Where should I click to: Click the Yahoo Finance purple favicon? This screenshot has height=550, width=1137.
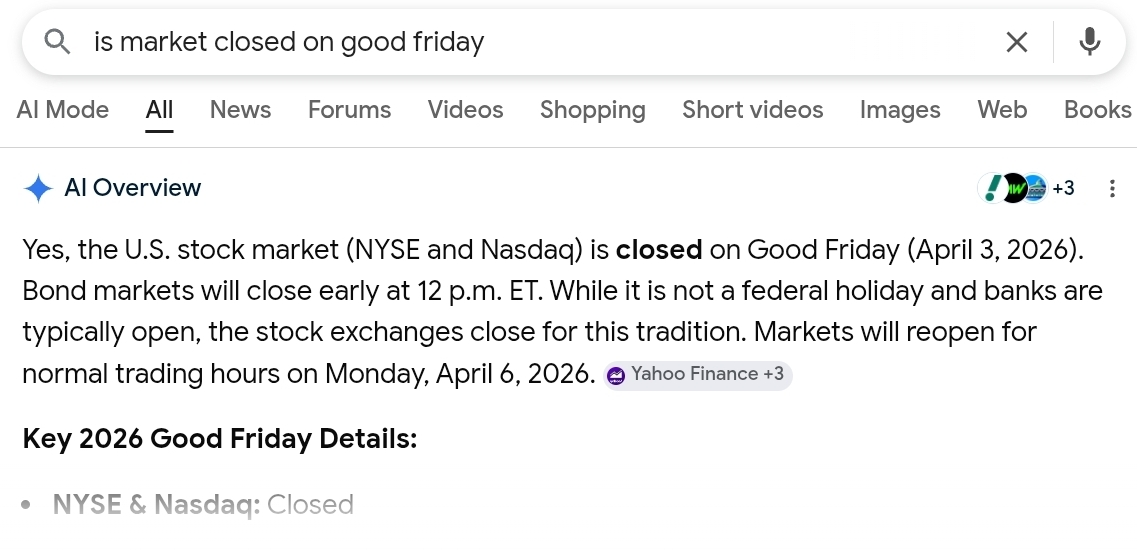coord(616,376)
